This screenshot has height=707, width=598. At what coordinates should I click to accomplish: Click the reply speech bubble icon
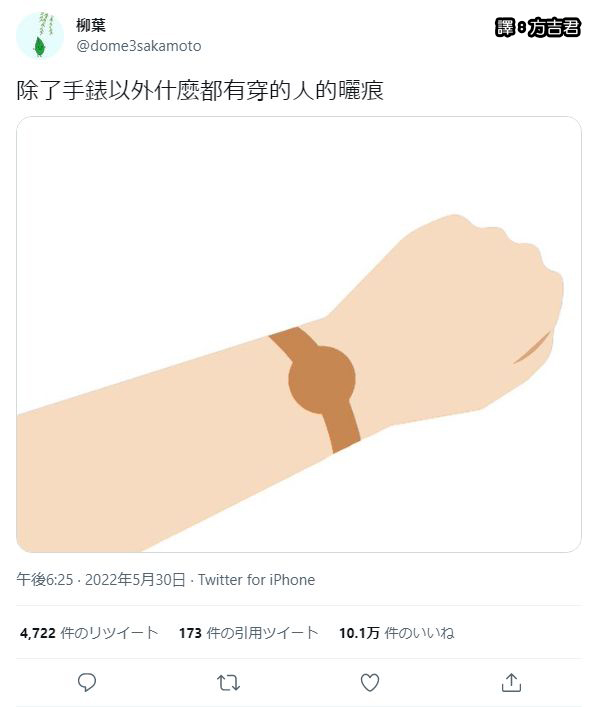click(x=87, y=682)
